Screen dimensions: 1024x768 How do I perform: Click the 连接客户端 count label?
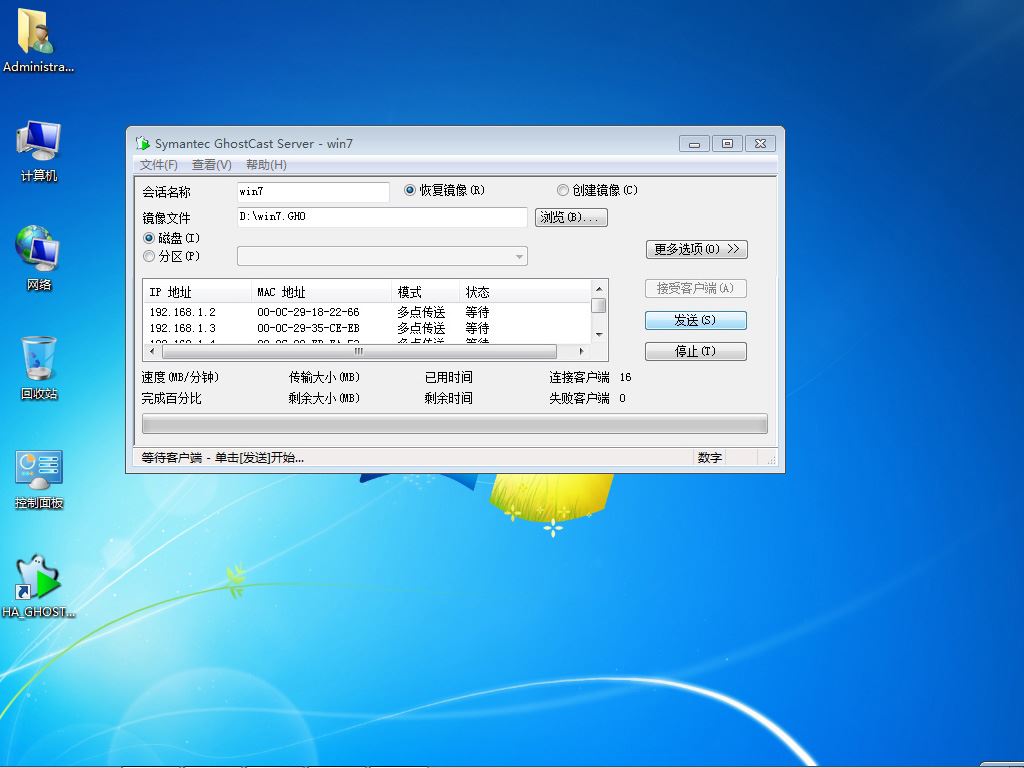point(579,377)
